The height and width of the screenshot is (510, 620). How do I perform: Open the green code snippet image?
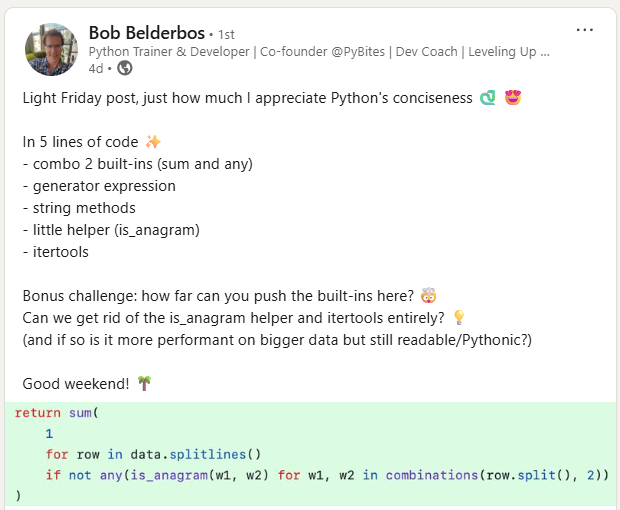coord(310,455)
